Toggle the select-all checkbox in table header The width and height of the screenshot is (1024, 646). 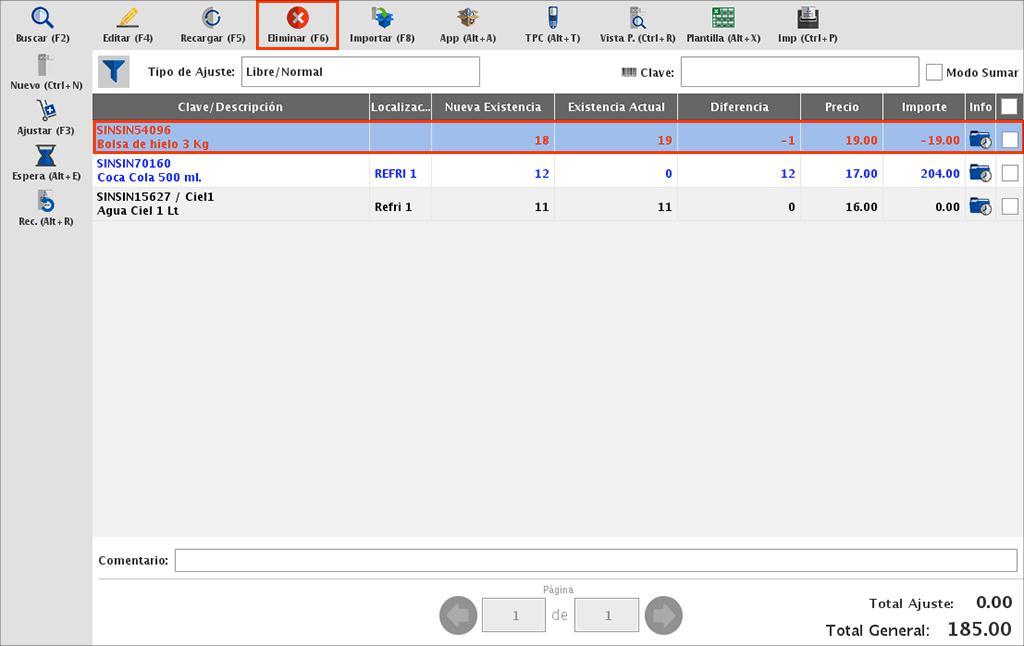tap(1009, 106)
